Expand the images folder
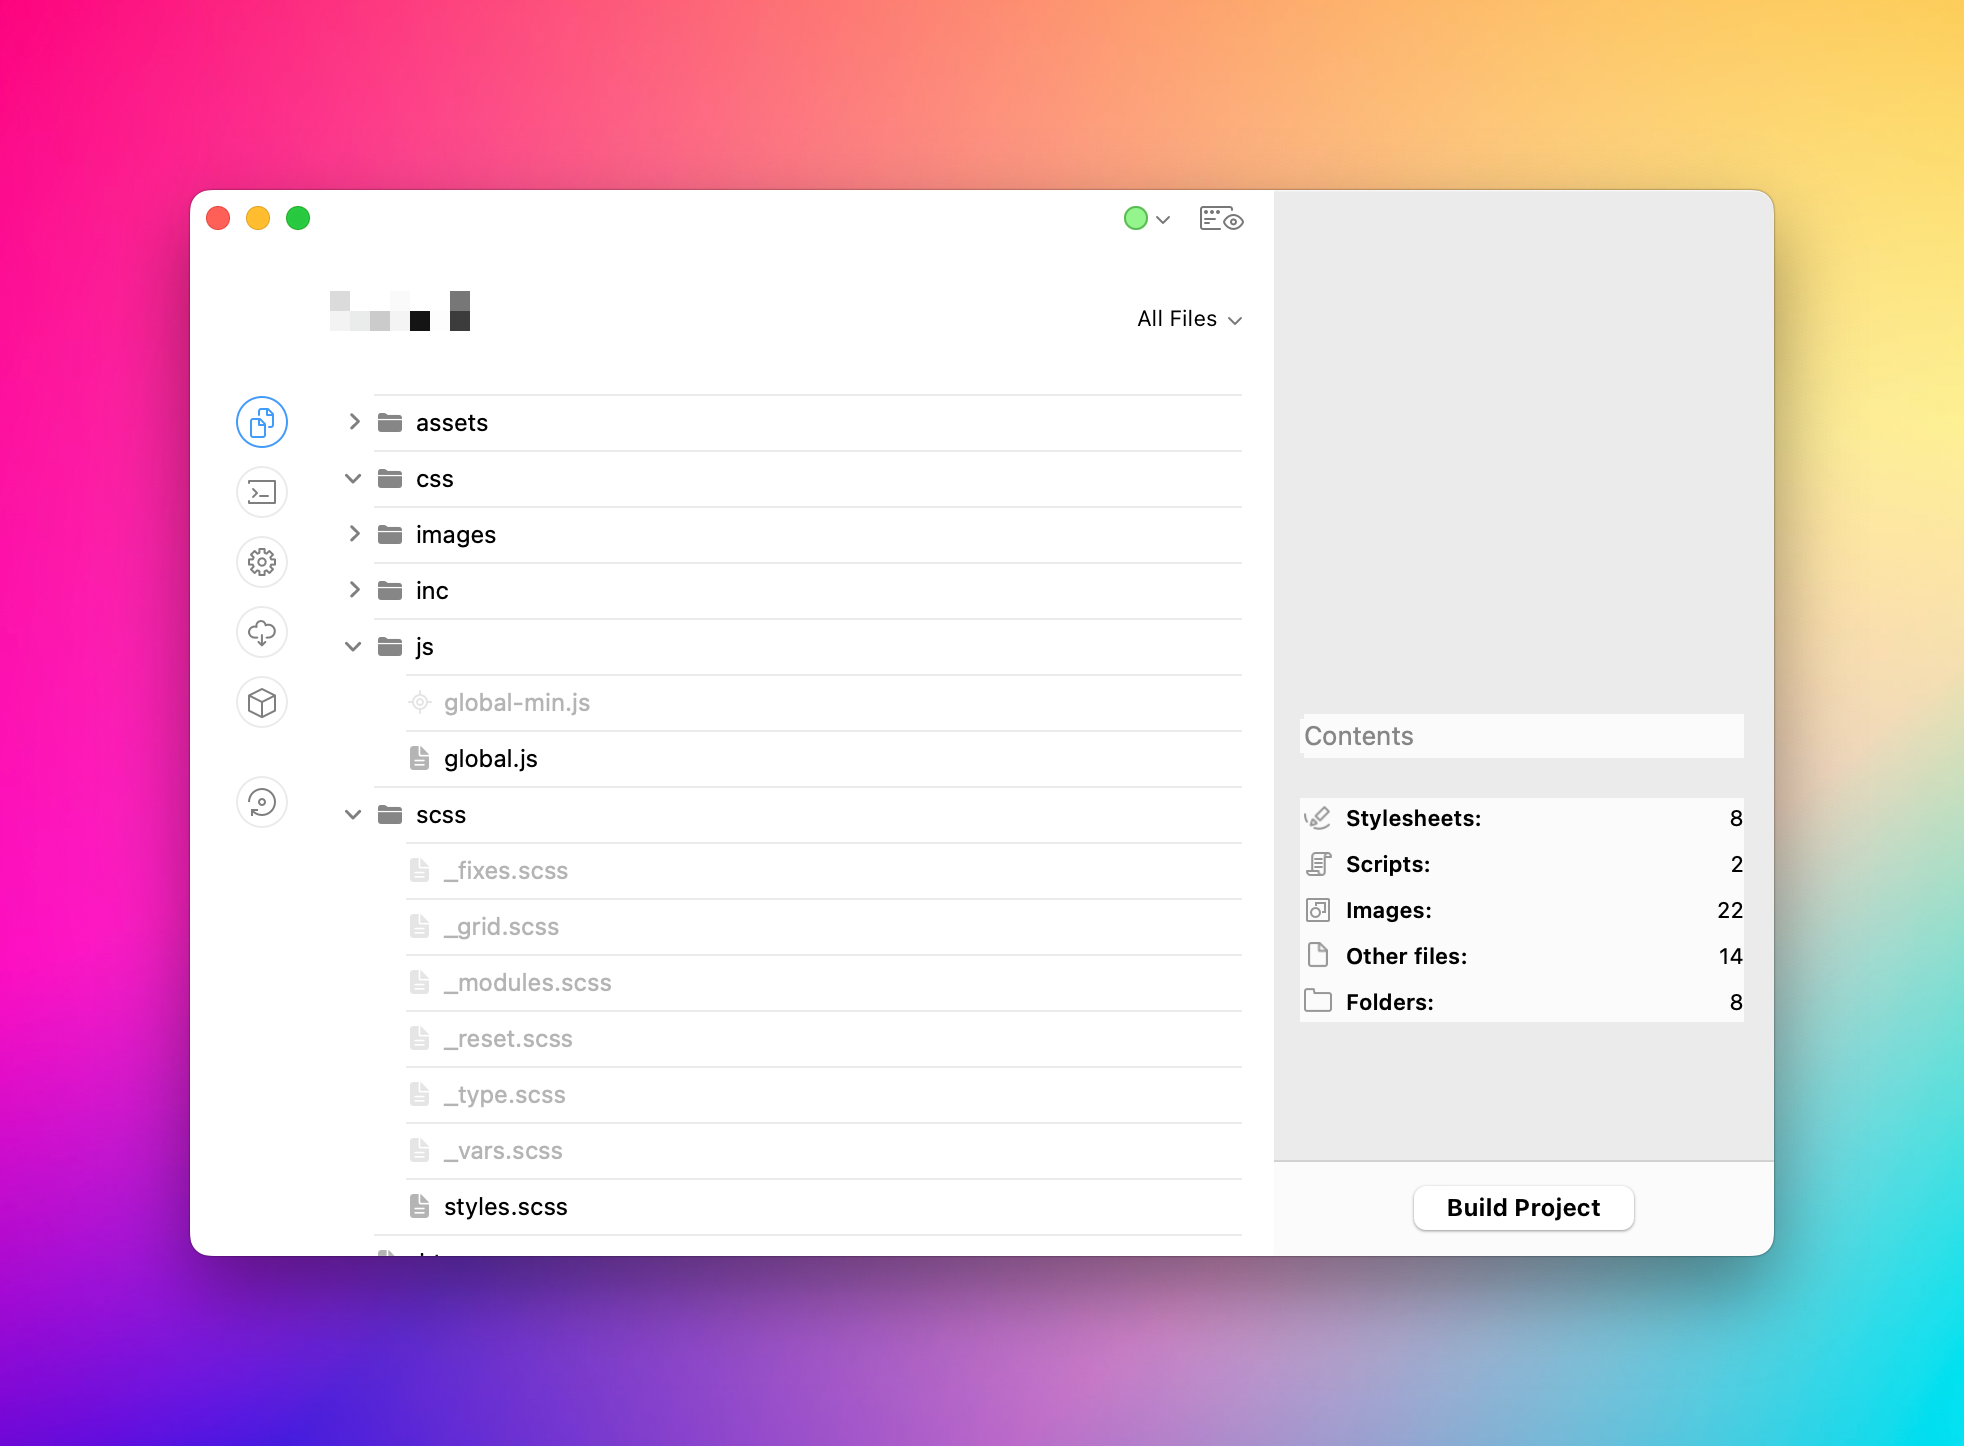 pos(353,534)
